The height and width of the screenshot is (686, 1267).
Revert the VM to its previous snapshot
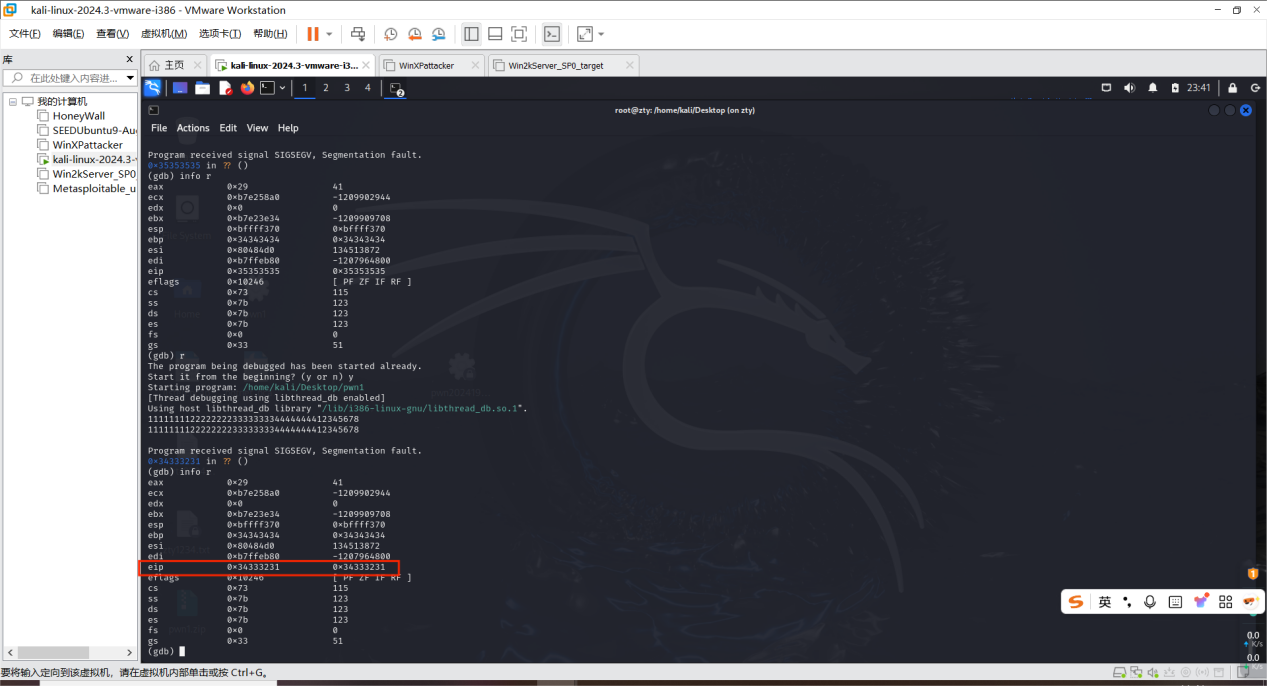414,34
